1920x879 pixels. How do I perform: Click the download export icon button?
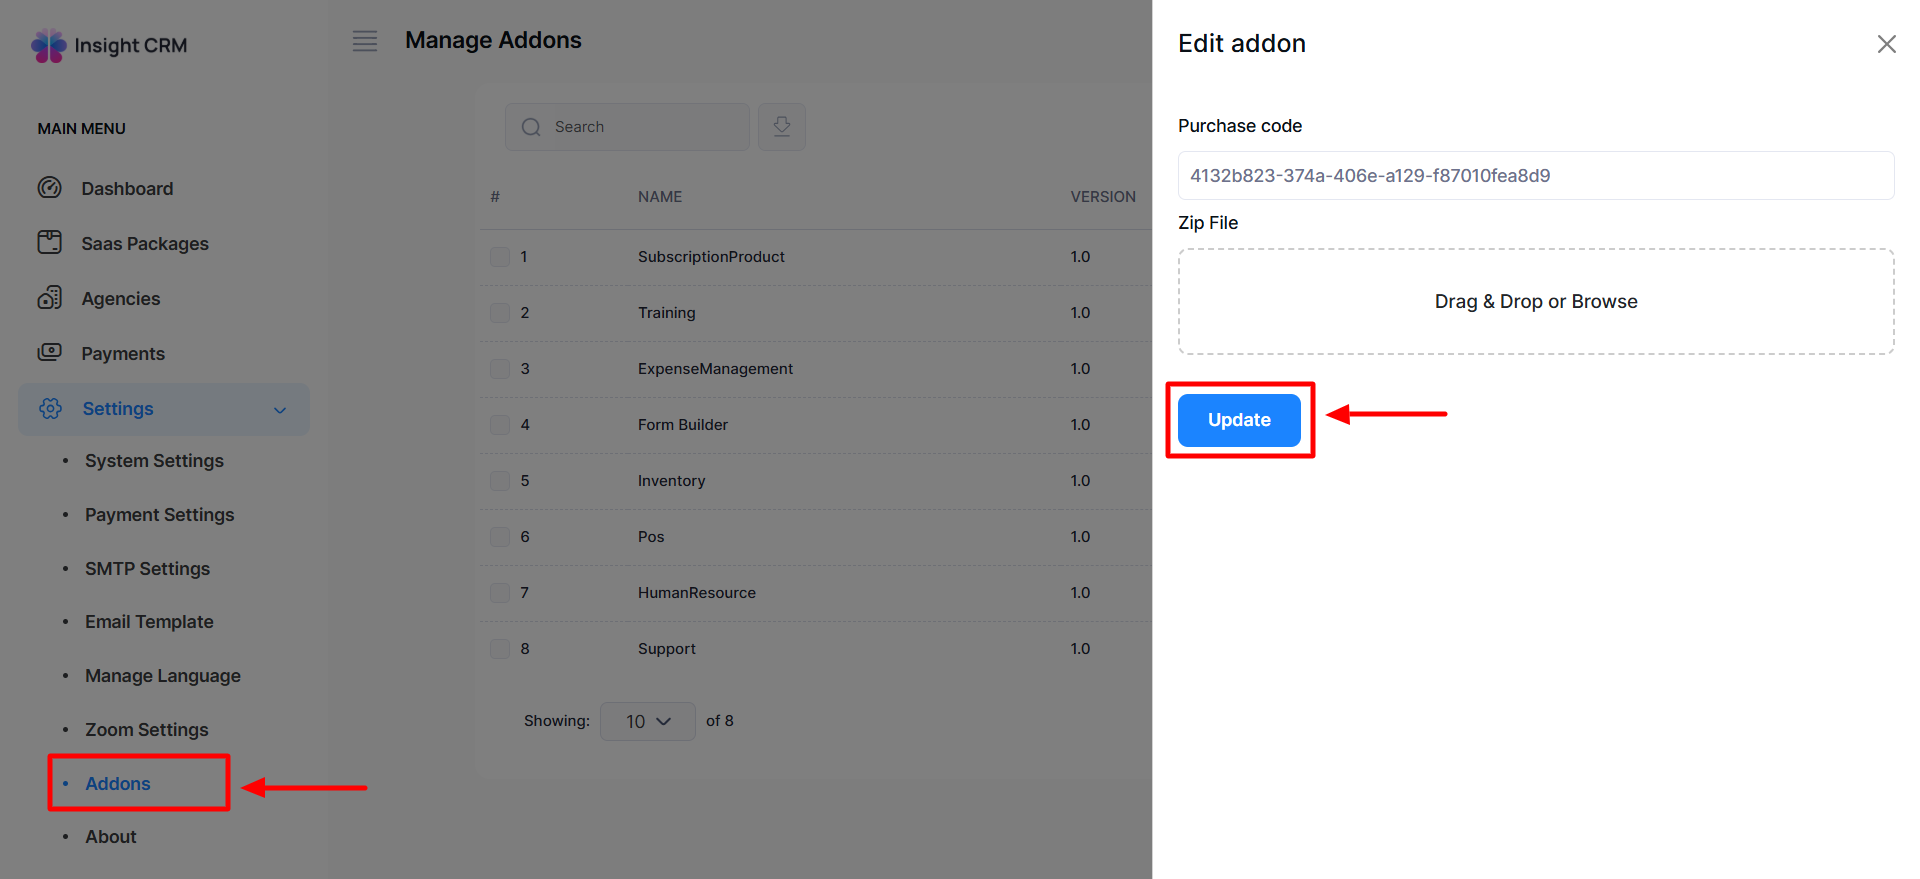pos(782,127)
